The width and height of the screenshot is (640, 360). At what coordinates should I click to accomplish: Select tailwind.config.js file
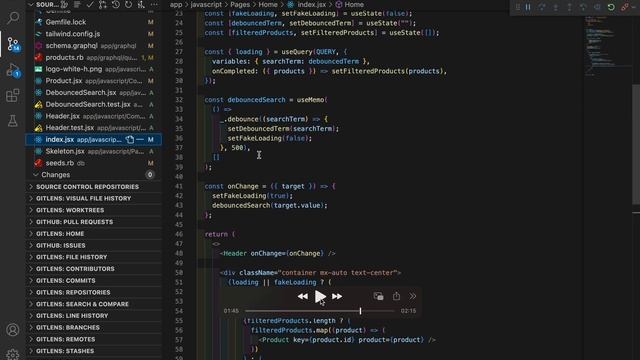[x=94, y=34]
